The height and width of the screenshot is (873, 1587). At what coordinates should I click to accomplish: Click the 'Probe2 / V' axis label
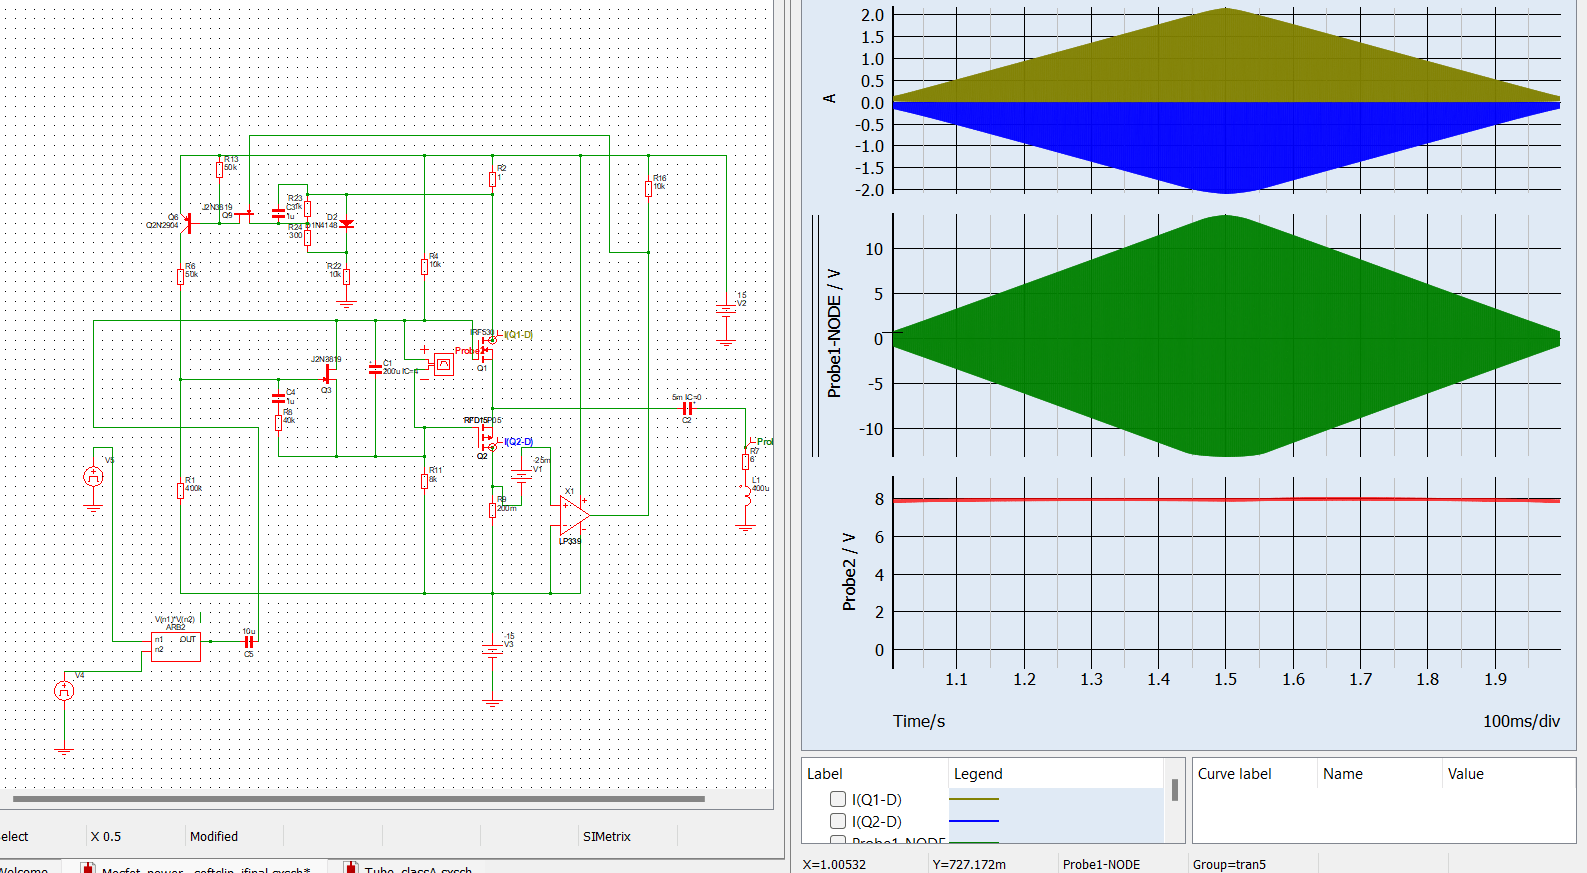pyautogui.click(x=849, y=571)
